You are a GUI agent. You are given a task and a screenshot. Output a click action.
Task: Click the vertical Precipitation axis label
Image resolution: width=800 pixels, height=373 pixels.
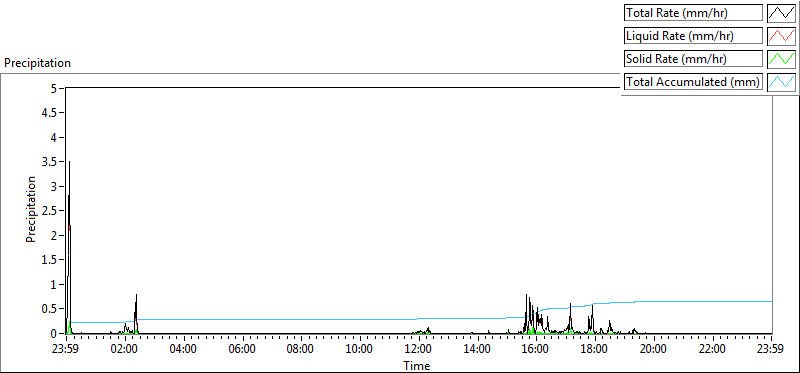(31, 209)
